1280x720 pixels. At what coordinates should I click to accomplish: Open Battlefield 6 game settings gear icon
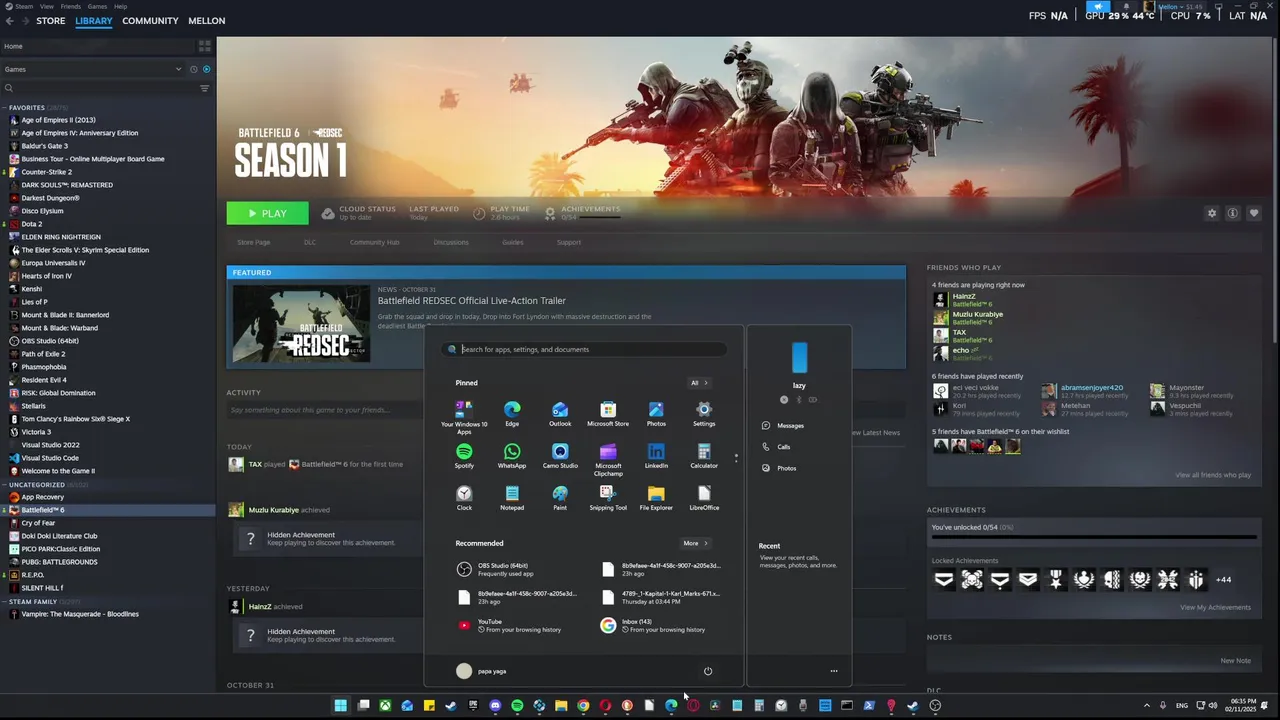pos(1212,213)
